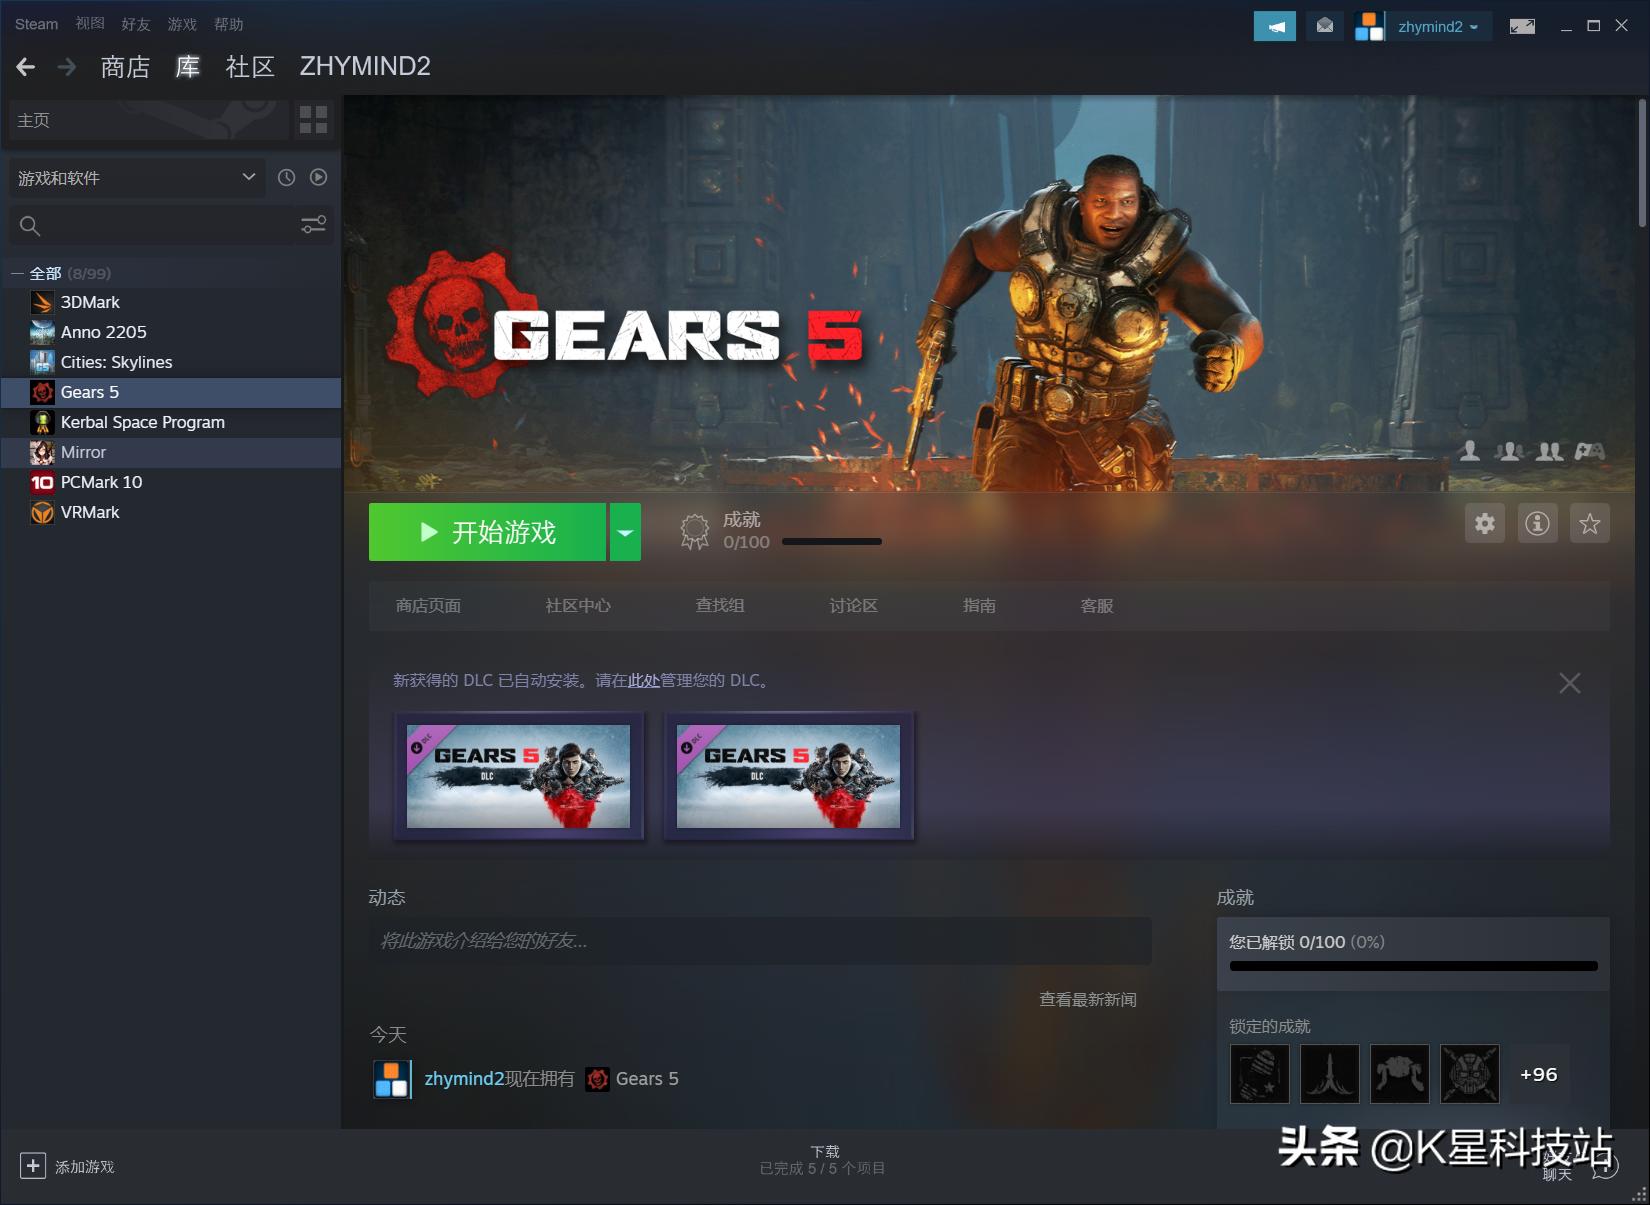Click the gear settings icon for Gears 5
The height and width of the screenshot is (1205, 1650).
point(1485,523)
